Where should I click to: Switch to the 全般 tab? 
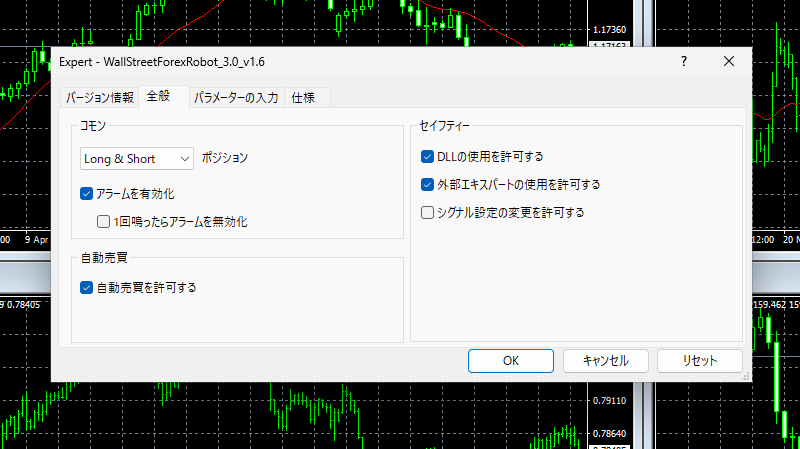pos(158,97)
